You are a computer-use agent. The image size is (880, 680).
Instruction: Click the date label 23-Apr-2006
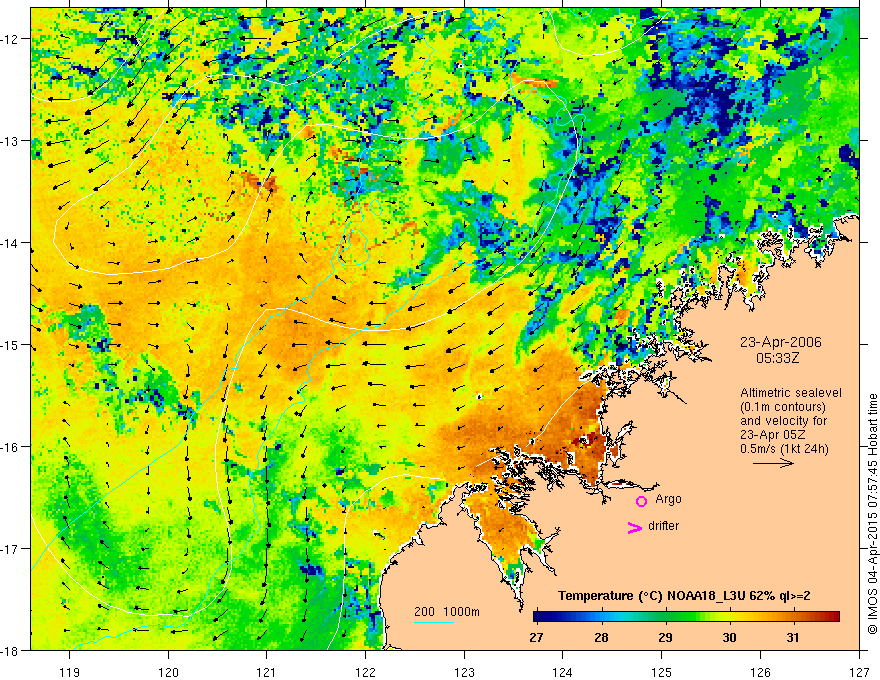[781, 342]
